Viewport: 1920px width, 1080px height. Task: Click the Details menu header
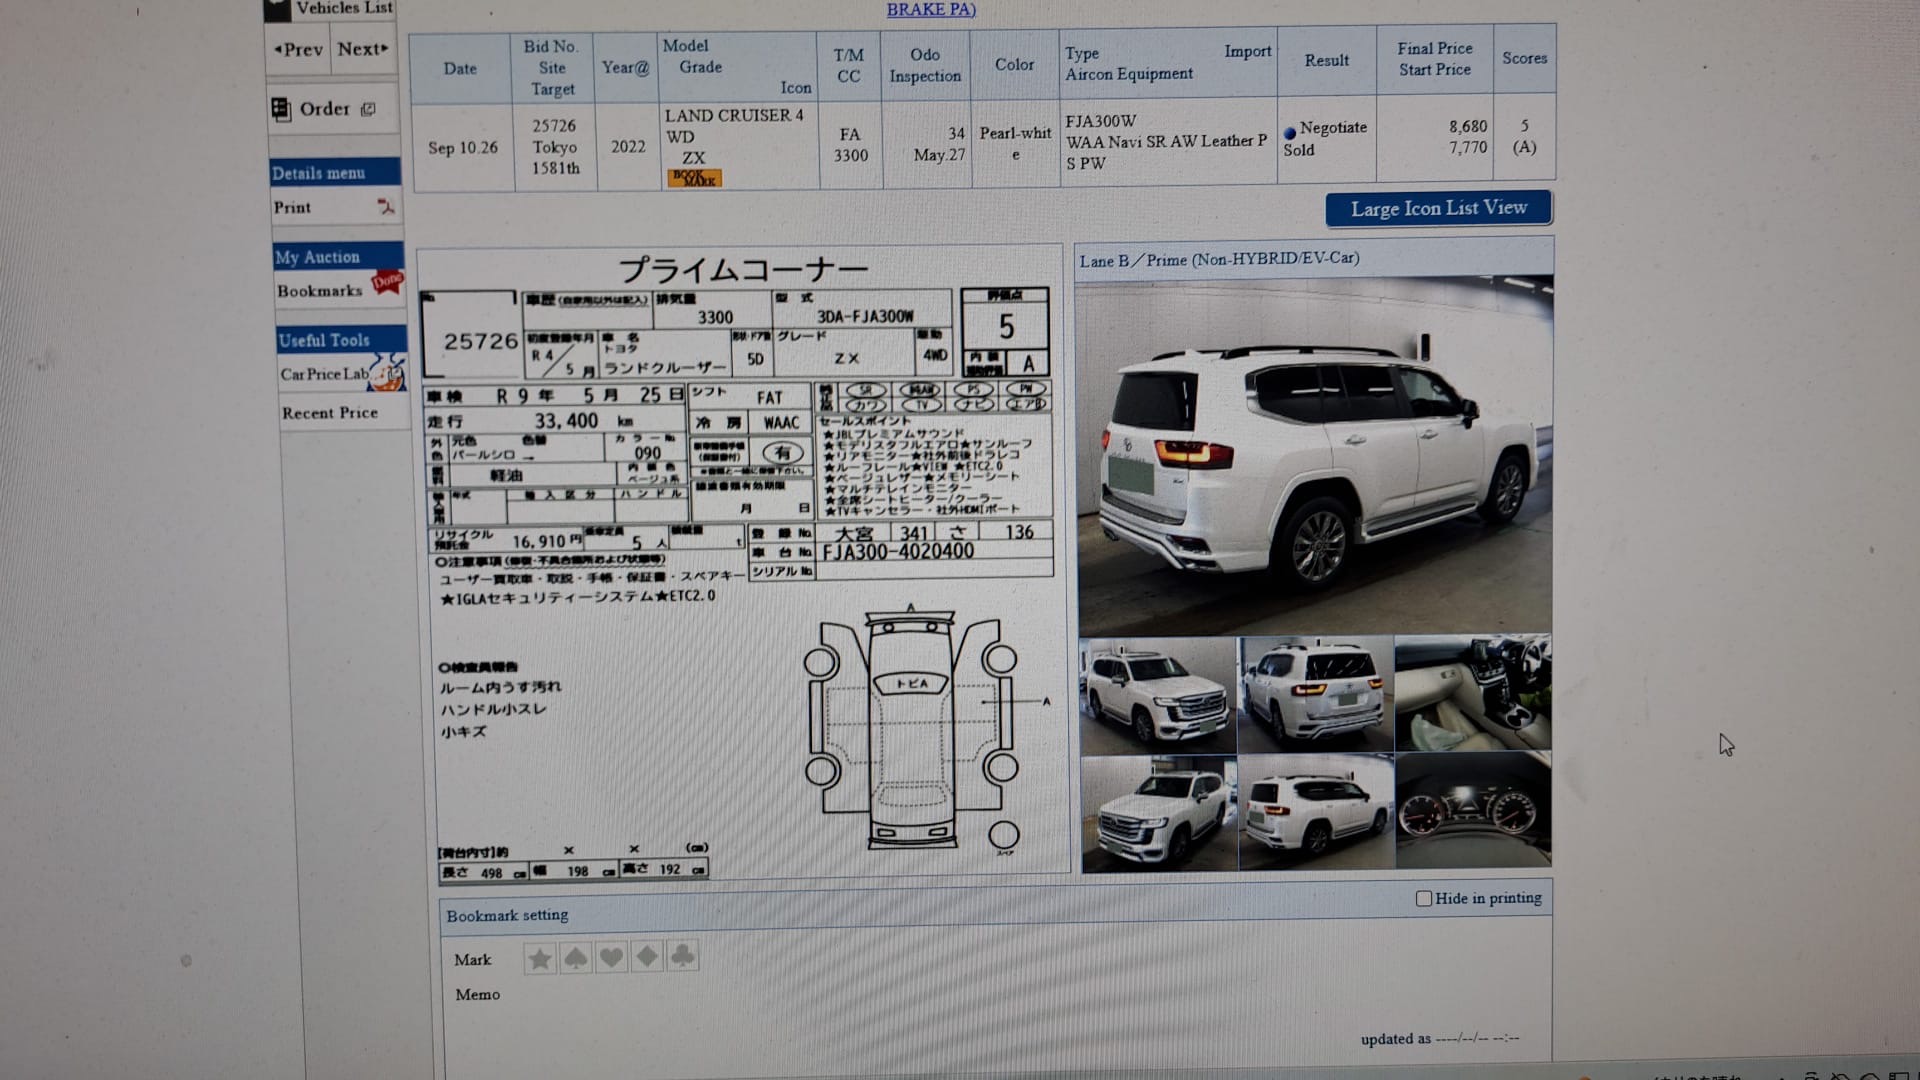pos(335,172)
